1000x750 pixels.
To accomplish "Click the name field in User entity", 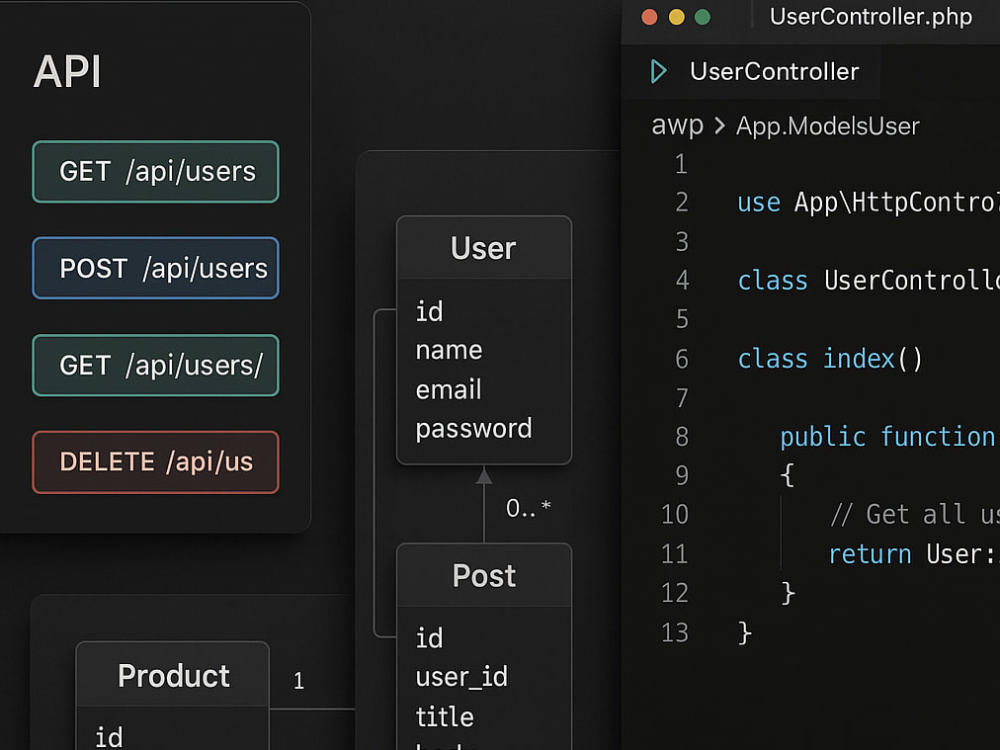I will point(449,350).
